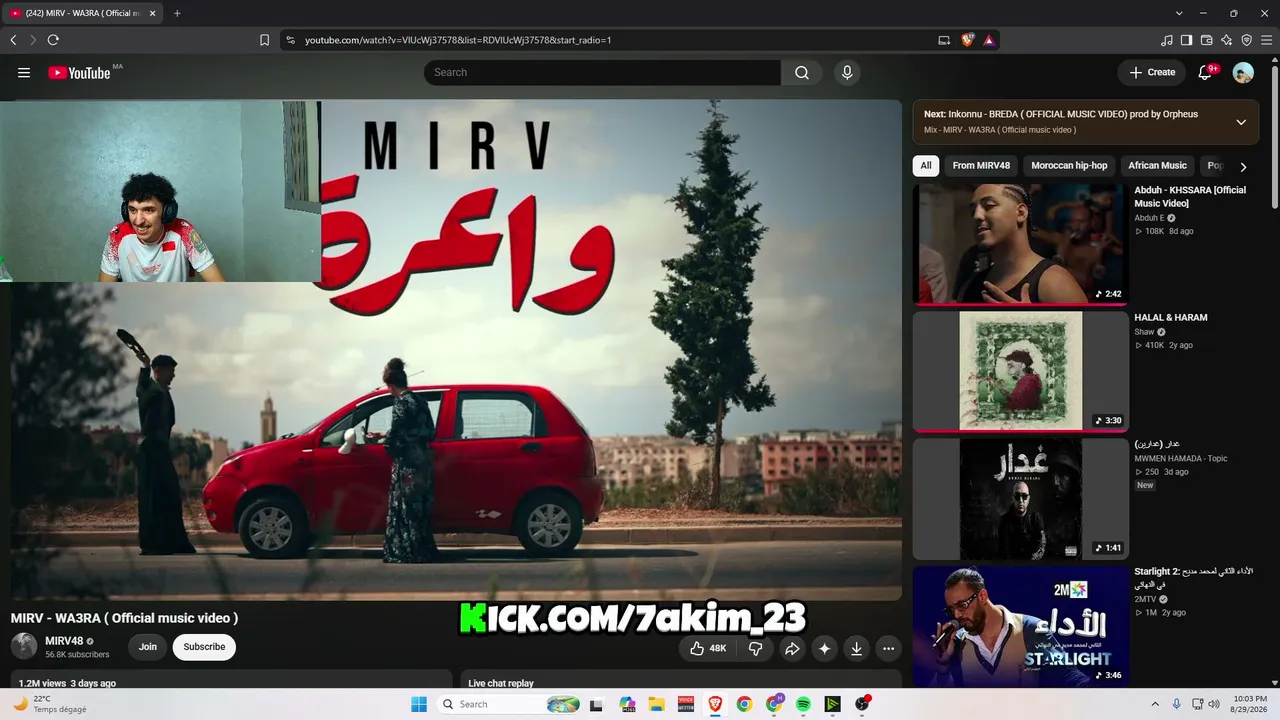The image size is (1280, 720).
Task: Show hidden system tray icons
Action: tap(1157, 704)
